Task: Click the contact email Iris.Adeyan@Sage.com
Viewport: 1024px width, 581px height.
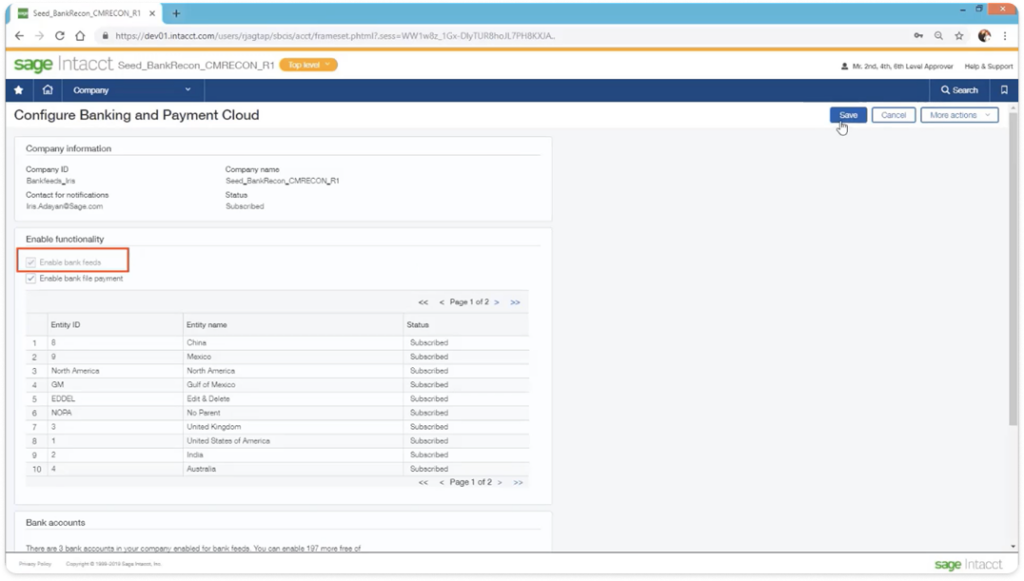Action: [x=65, y=206]
